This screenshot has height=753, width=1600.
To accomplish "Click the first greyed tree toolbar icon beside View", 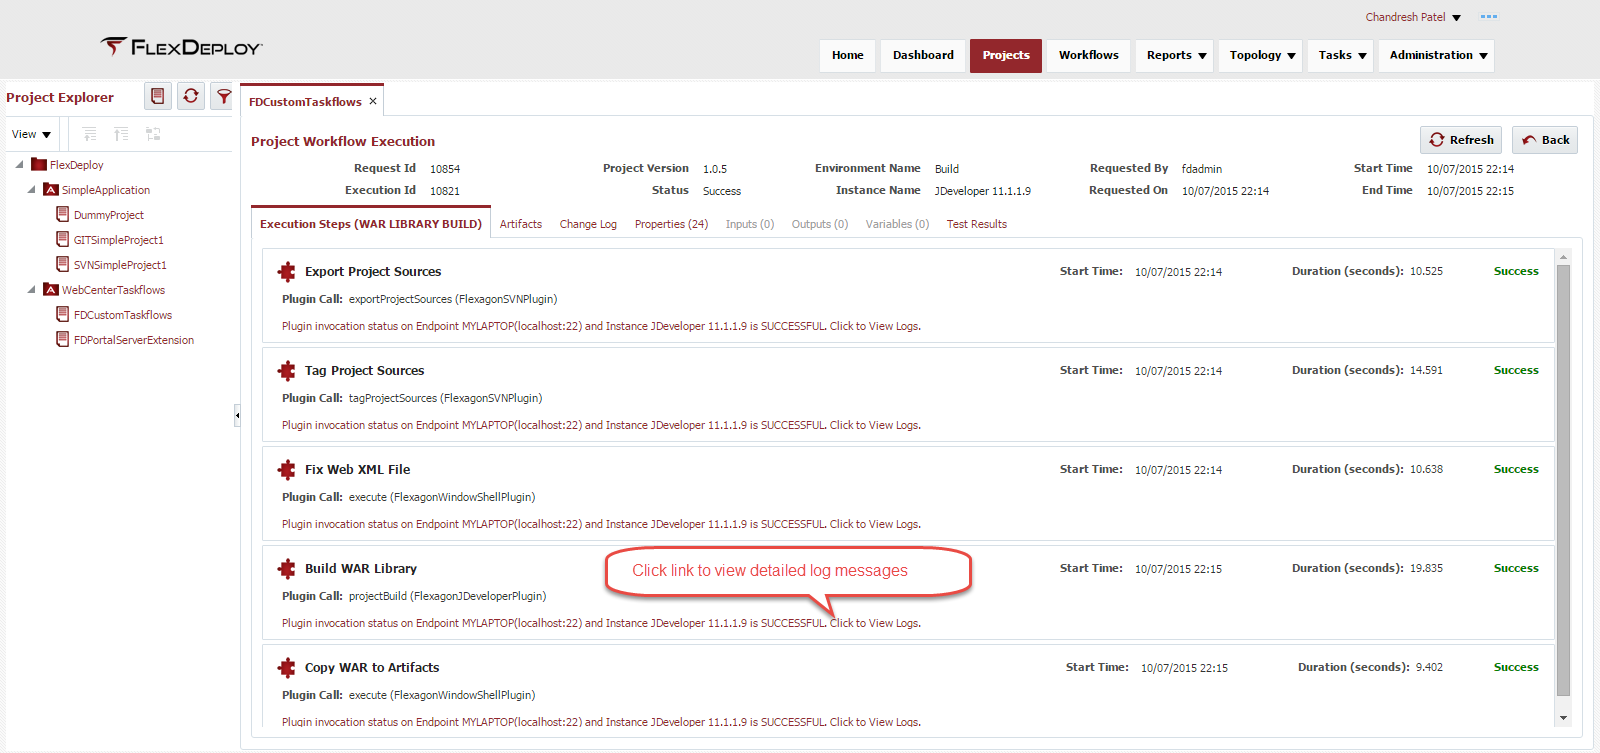I will 89,134.
